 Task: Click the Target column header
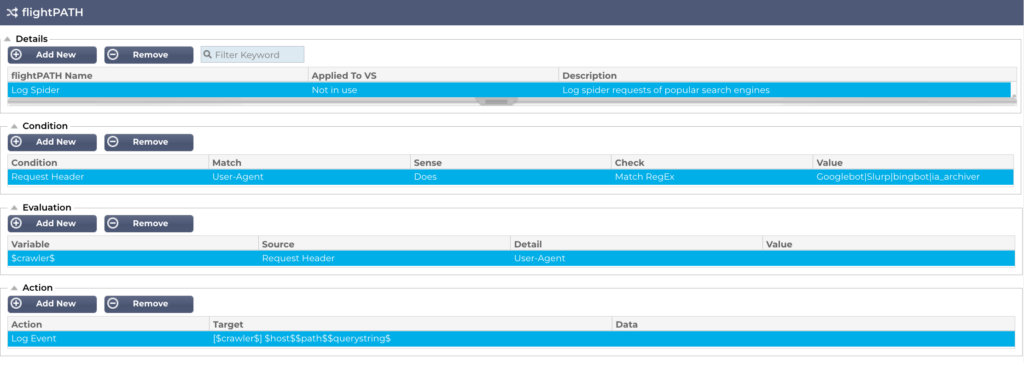411,324
